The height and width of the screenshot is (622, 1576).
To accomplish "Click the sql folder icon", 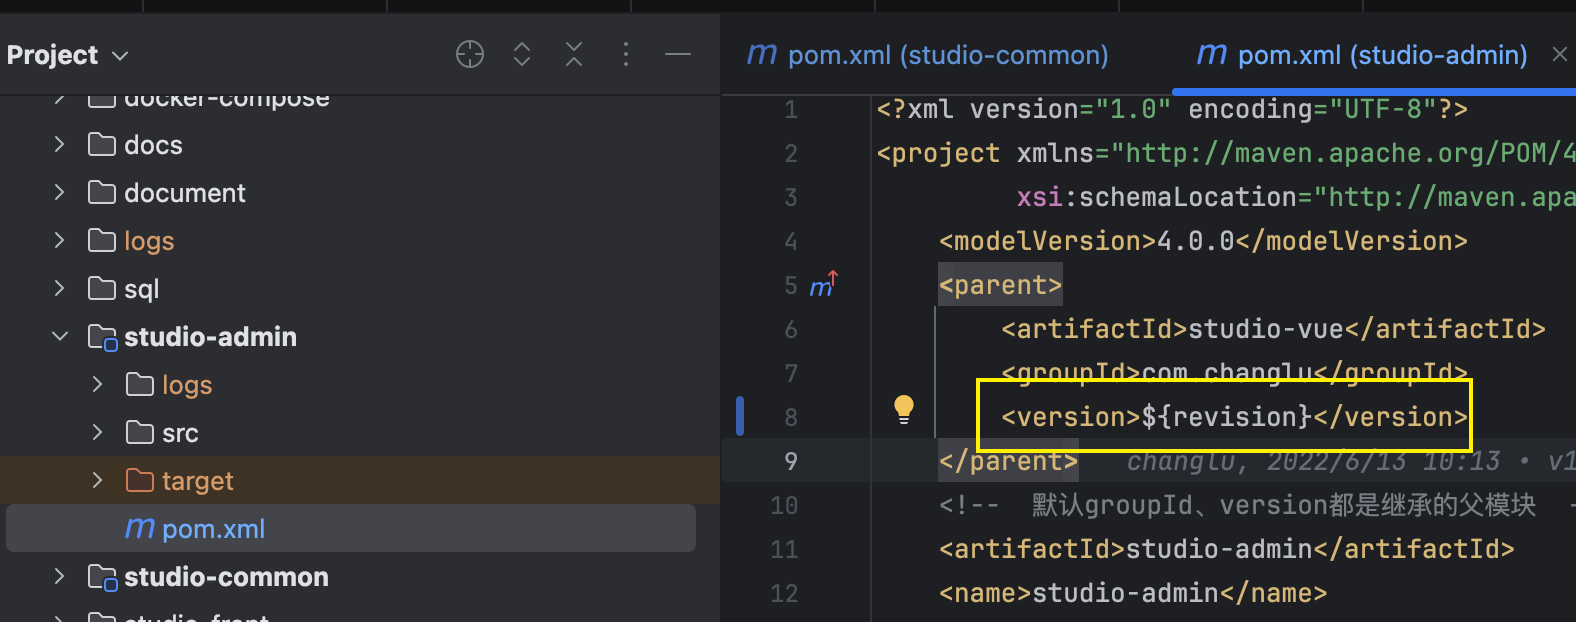I will click(102, 289).
